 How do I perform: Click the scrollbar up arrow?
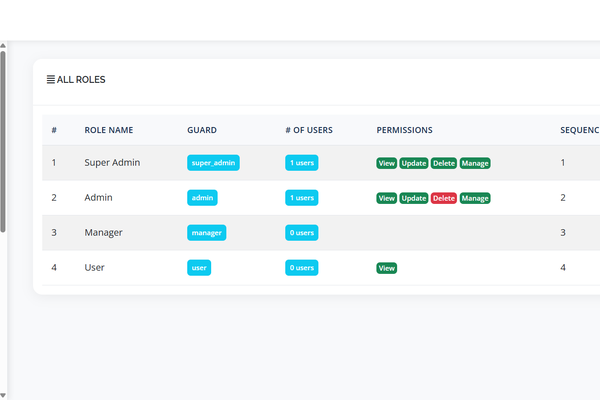tap(3, 46)
